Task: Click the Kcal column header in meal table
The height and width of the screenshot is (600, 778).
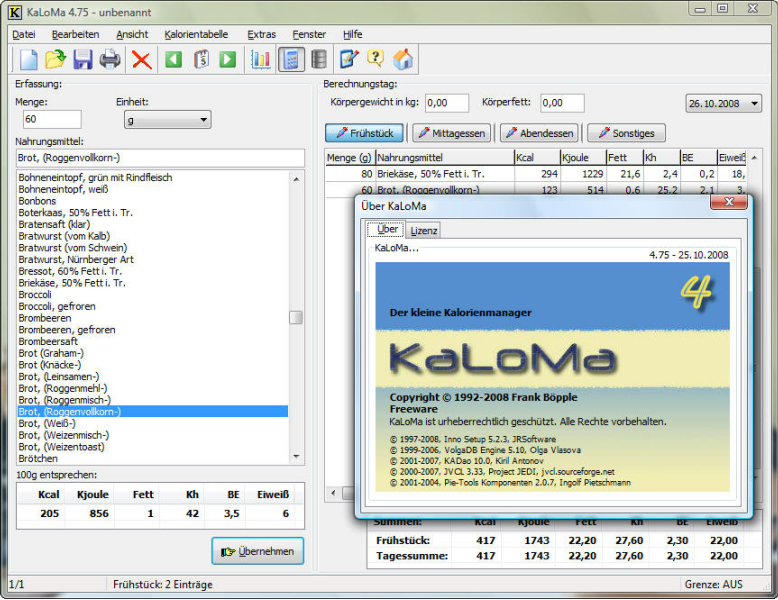Action: [x=537, y=158]
